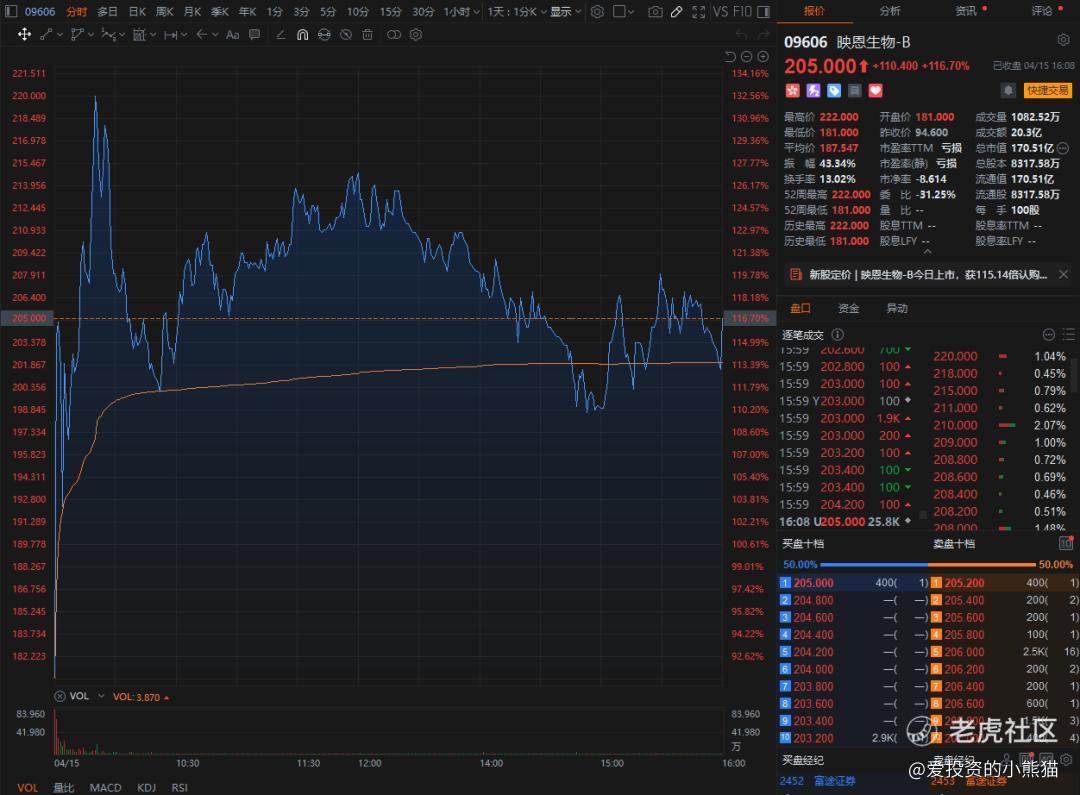
Task: Open the 分析 analysis tab
Action: coord(890,11)
